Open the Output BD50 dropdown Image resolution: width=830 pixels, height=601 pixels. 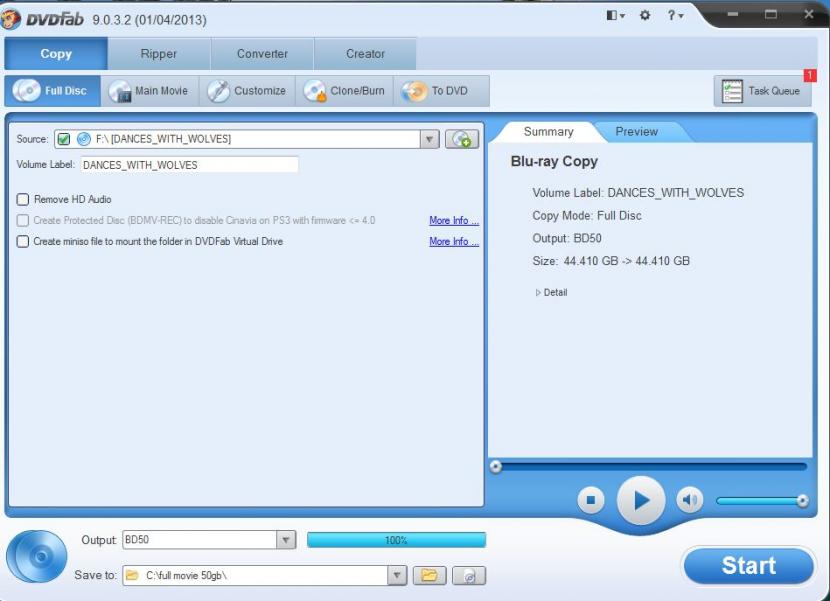point(285,540)
